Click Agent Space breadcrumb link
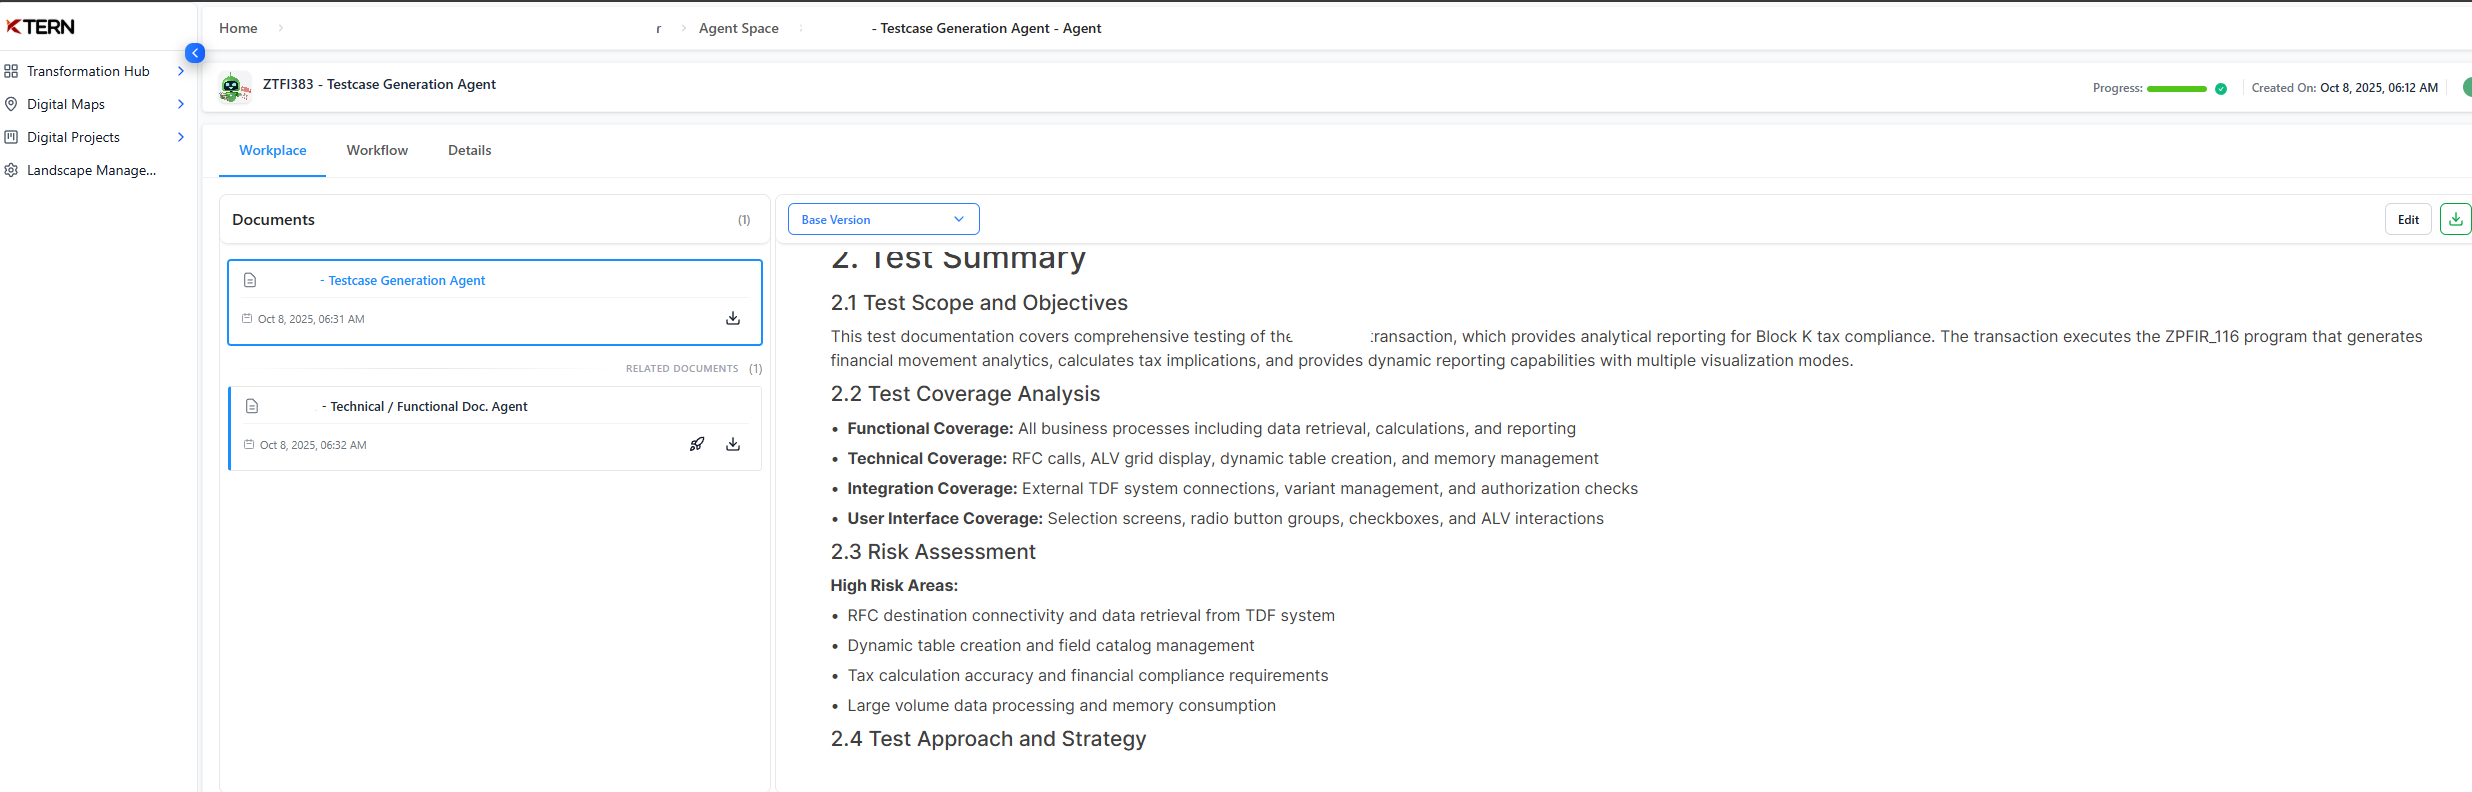2472x792 pixels. point(738,28)
